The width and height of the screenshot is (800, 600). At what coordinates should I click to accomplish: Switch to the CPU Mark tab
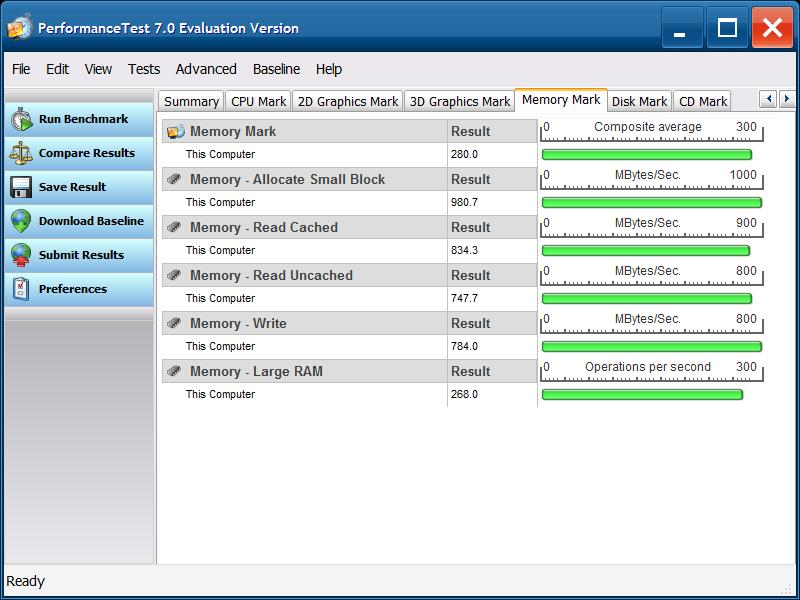pos(258,102)
